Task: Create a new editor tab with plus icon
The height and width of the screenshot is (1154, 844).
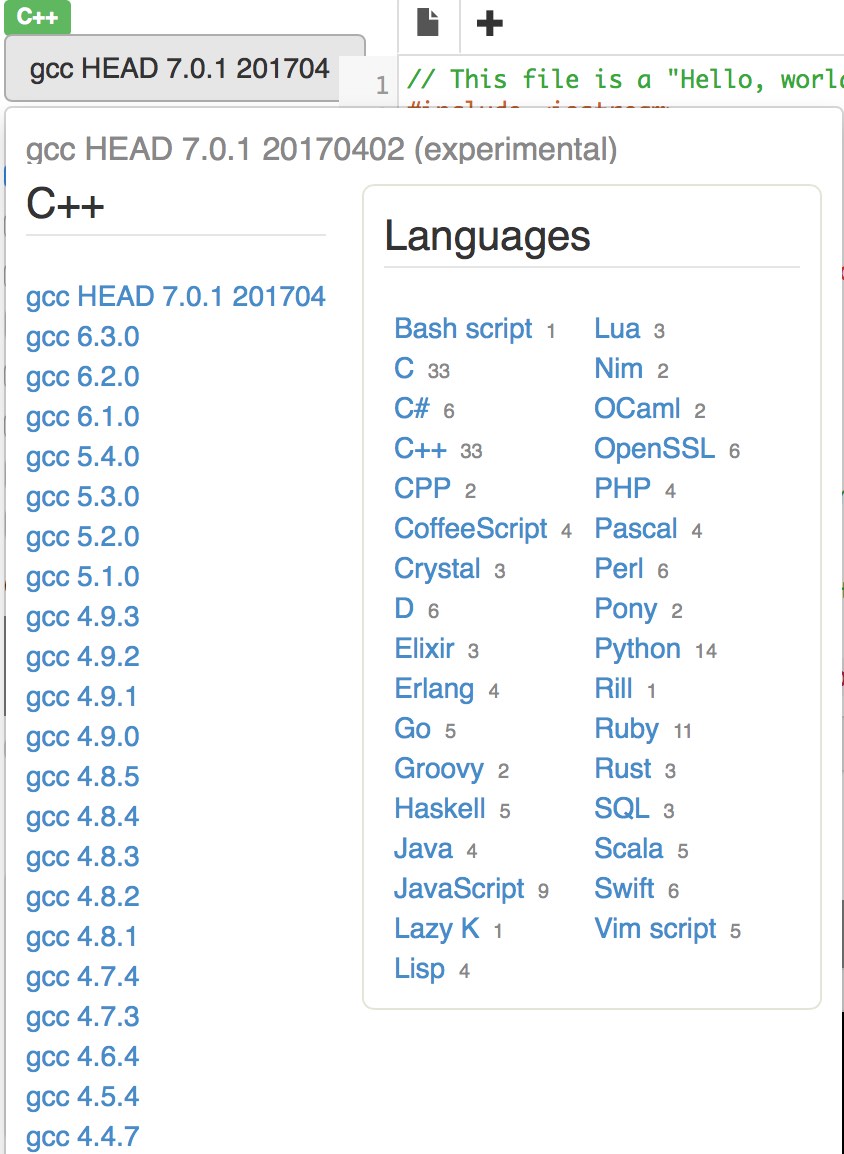Action: pos(489,23)
